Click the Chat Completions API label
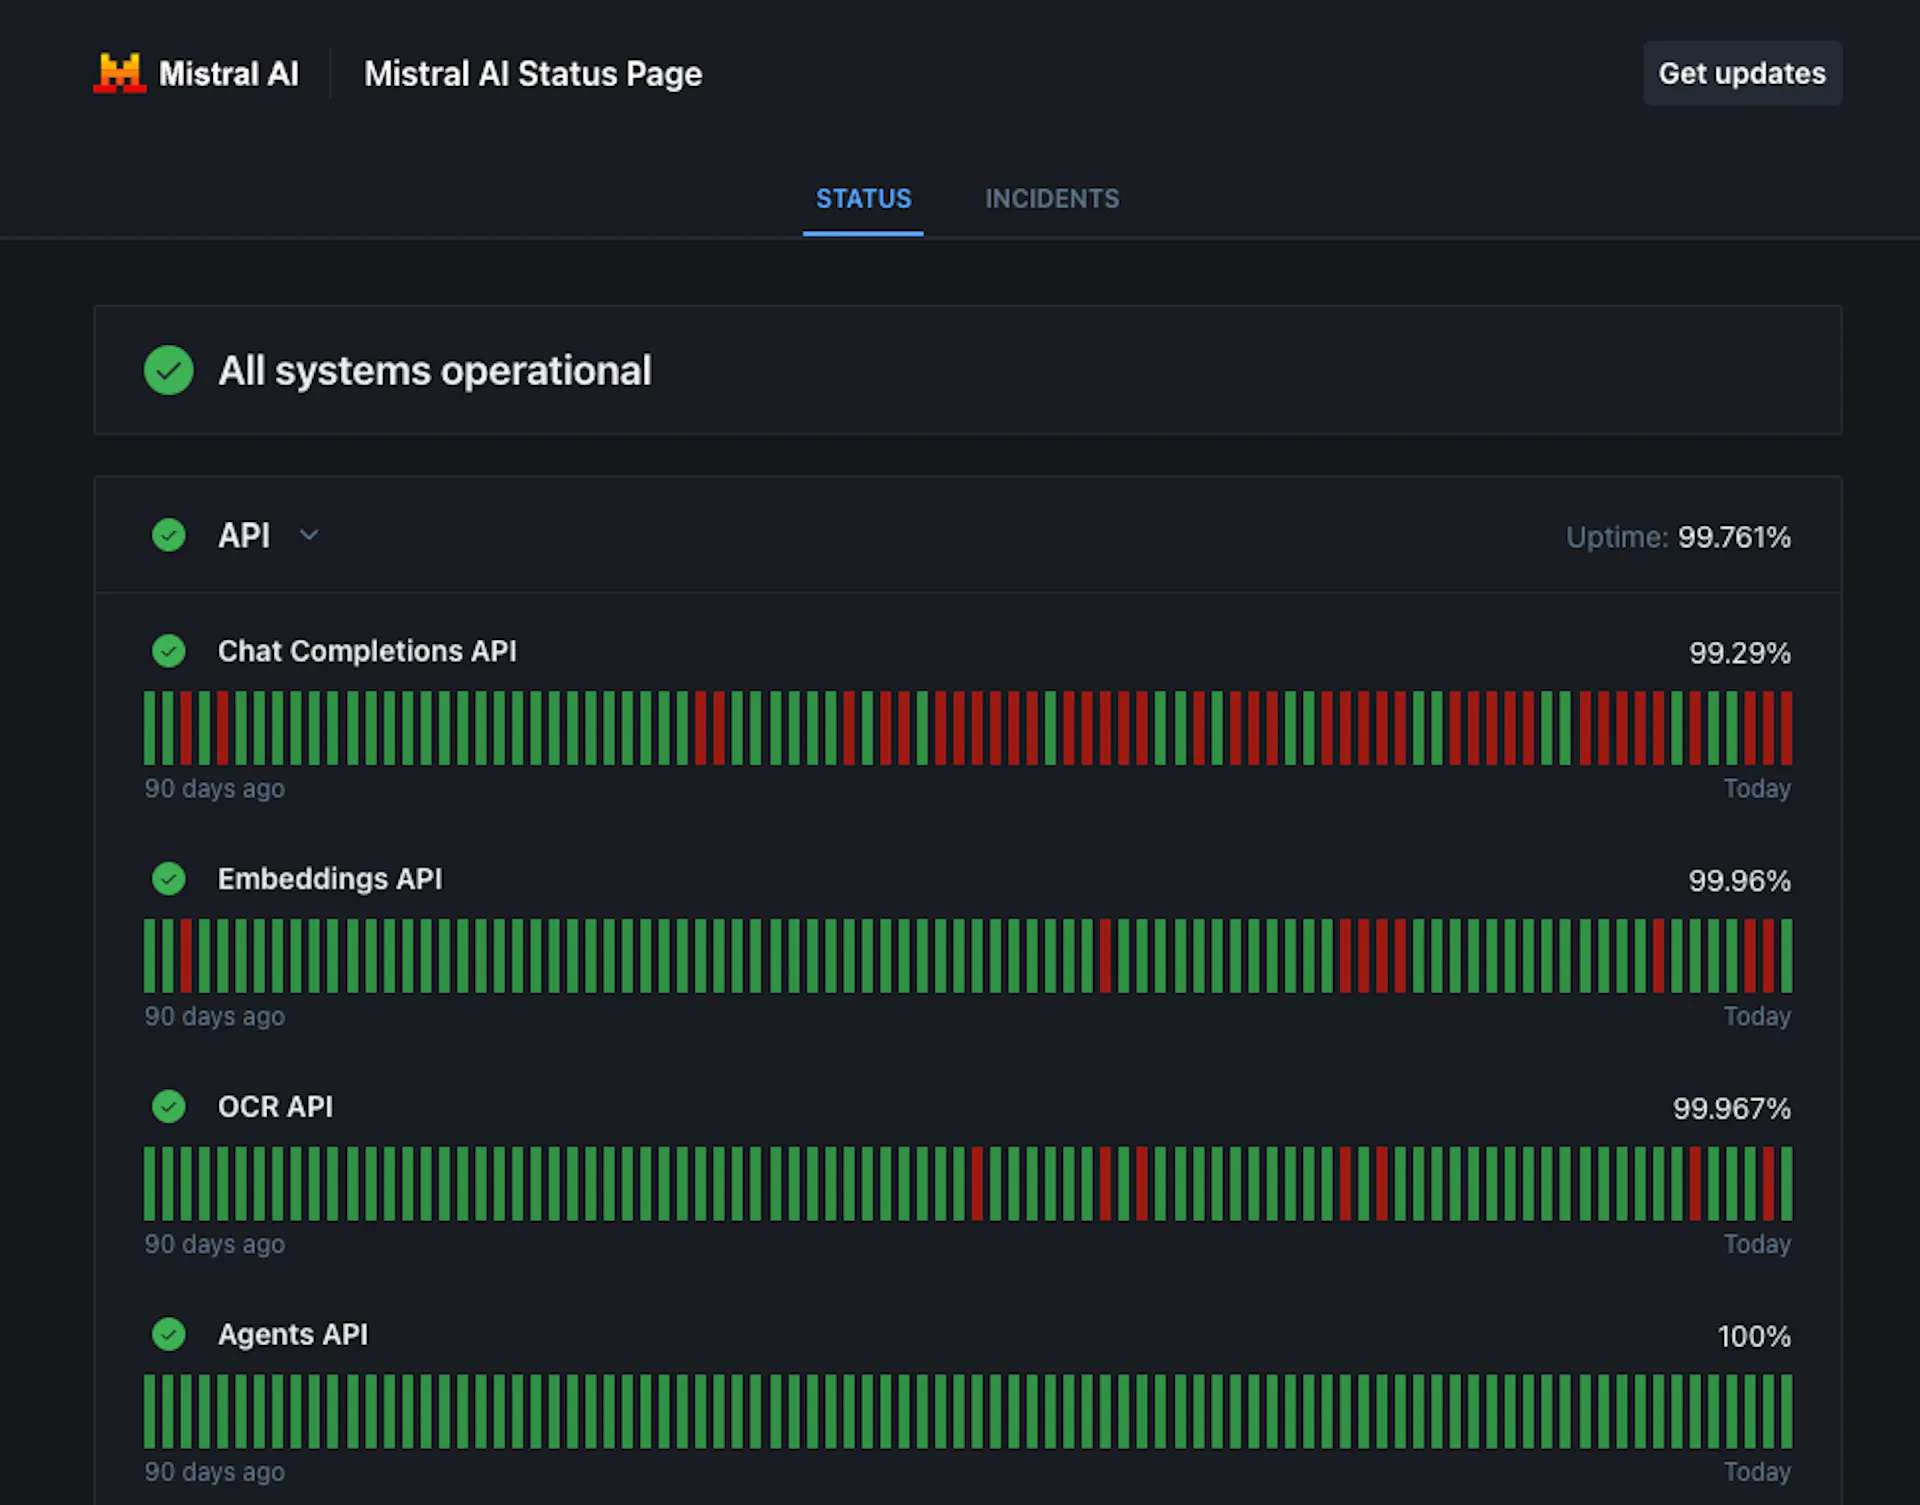This screenshot has height=1505, width=1920. [x=367, y=651]
